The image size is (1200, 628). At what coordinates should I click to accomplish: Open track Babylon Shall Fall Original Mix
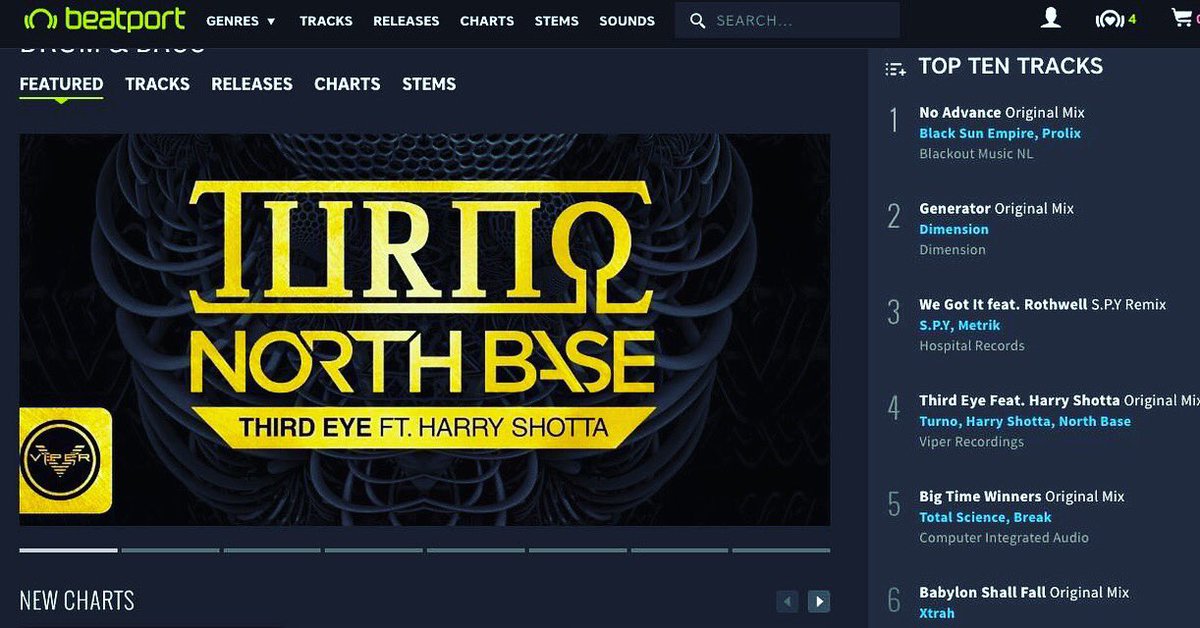pyautogui.click(x=1024, y=593)
